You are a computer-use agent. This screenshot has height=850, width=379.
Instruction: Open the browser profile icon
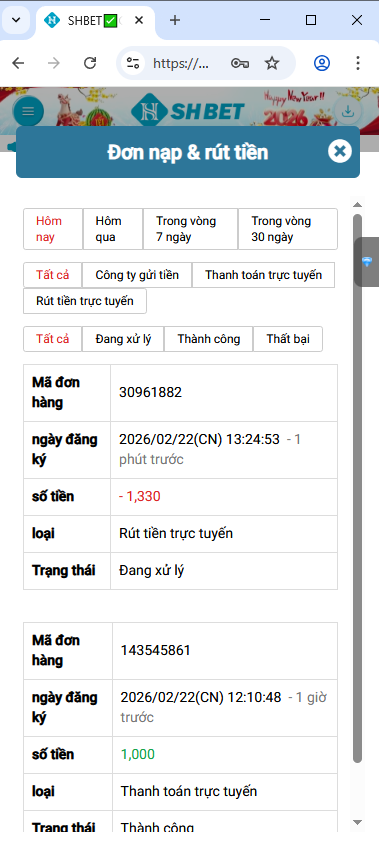322,63
